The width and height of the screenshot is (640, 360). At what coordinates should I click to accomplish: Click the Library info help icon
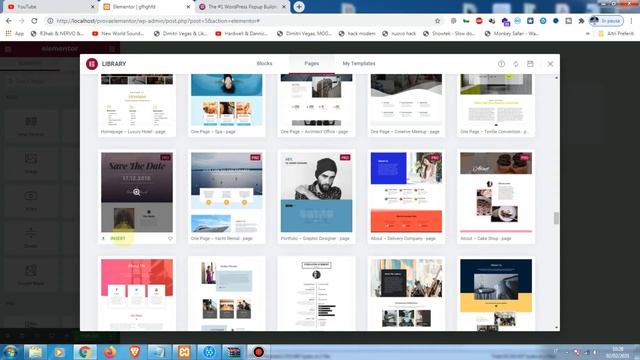[x=501, y=64]
